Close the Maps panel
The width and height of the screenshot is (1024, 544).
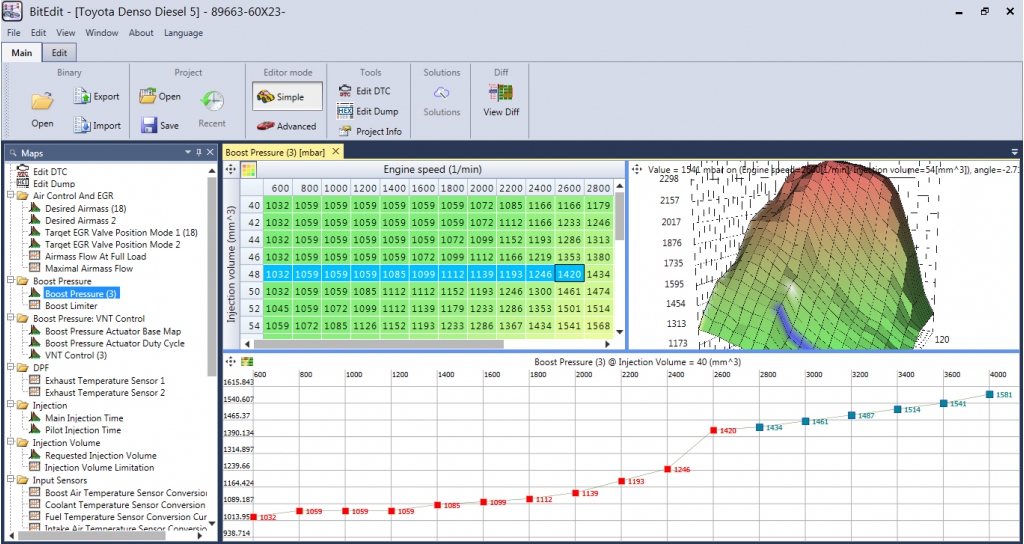210,152
